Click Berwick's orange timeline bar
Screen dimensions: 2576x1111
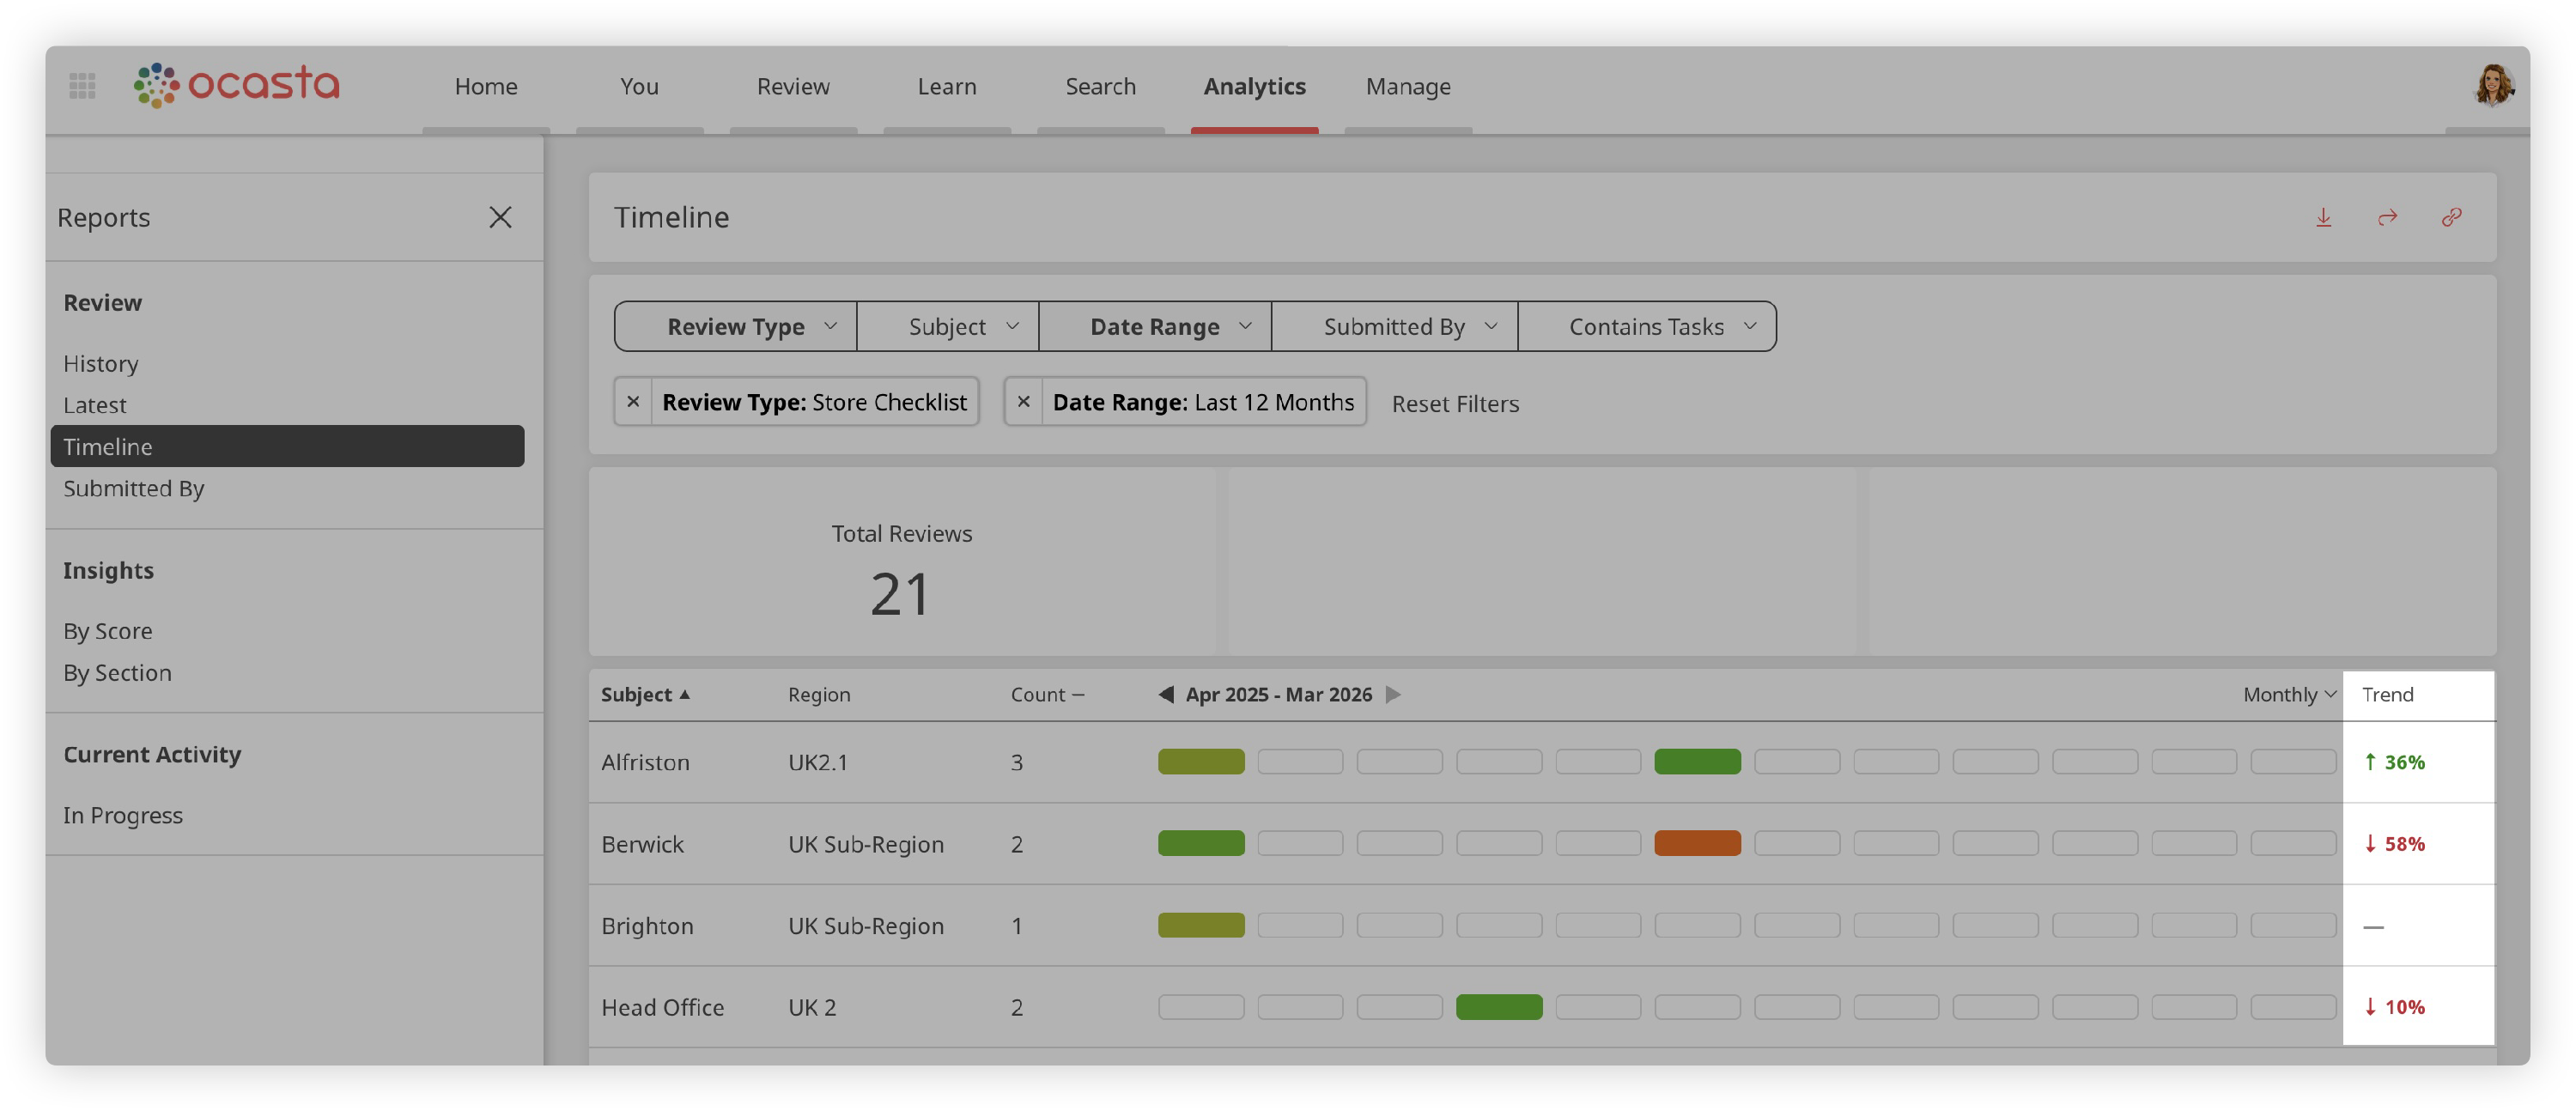[x=1697, y=844]
